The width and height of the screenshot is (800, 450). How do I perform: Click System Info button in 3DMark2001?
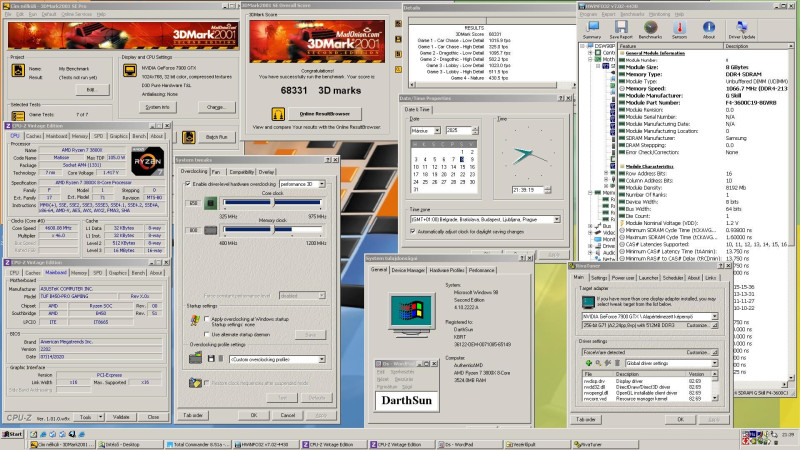pyautogui.click(x=157, y=107)
